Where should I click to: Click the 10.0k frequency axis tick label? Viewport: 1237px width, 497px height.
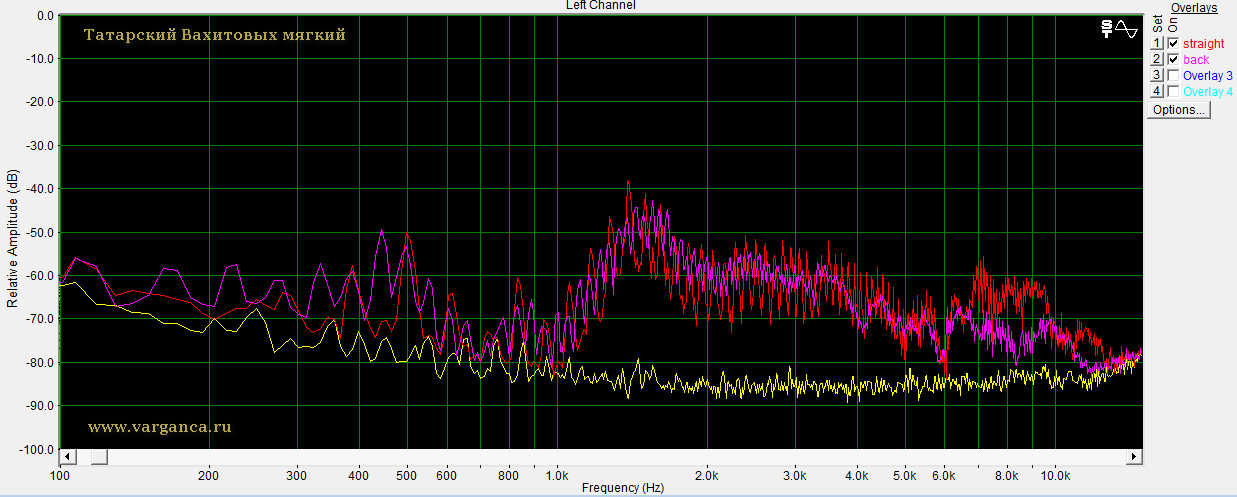(x=1057, y=475)
